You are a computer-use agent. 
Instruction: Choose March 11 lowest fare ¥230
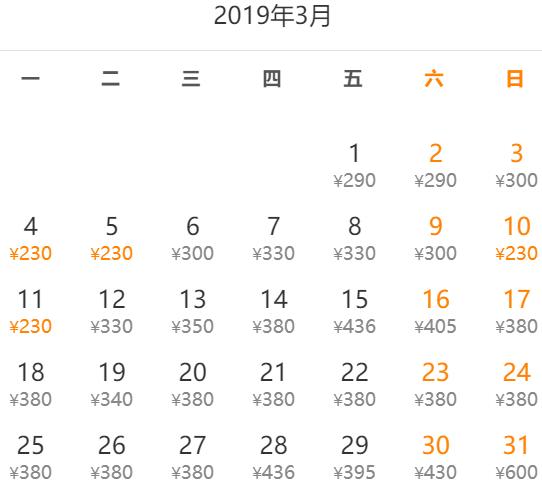(30, 312)
